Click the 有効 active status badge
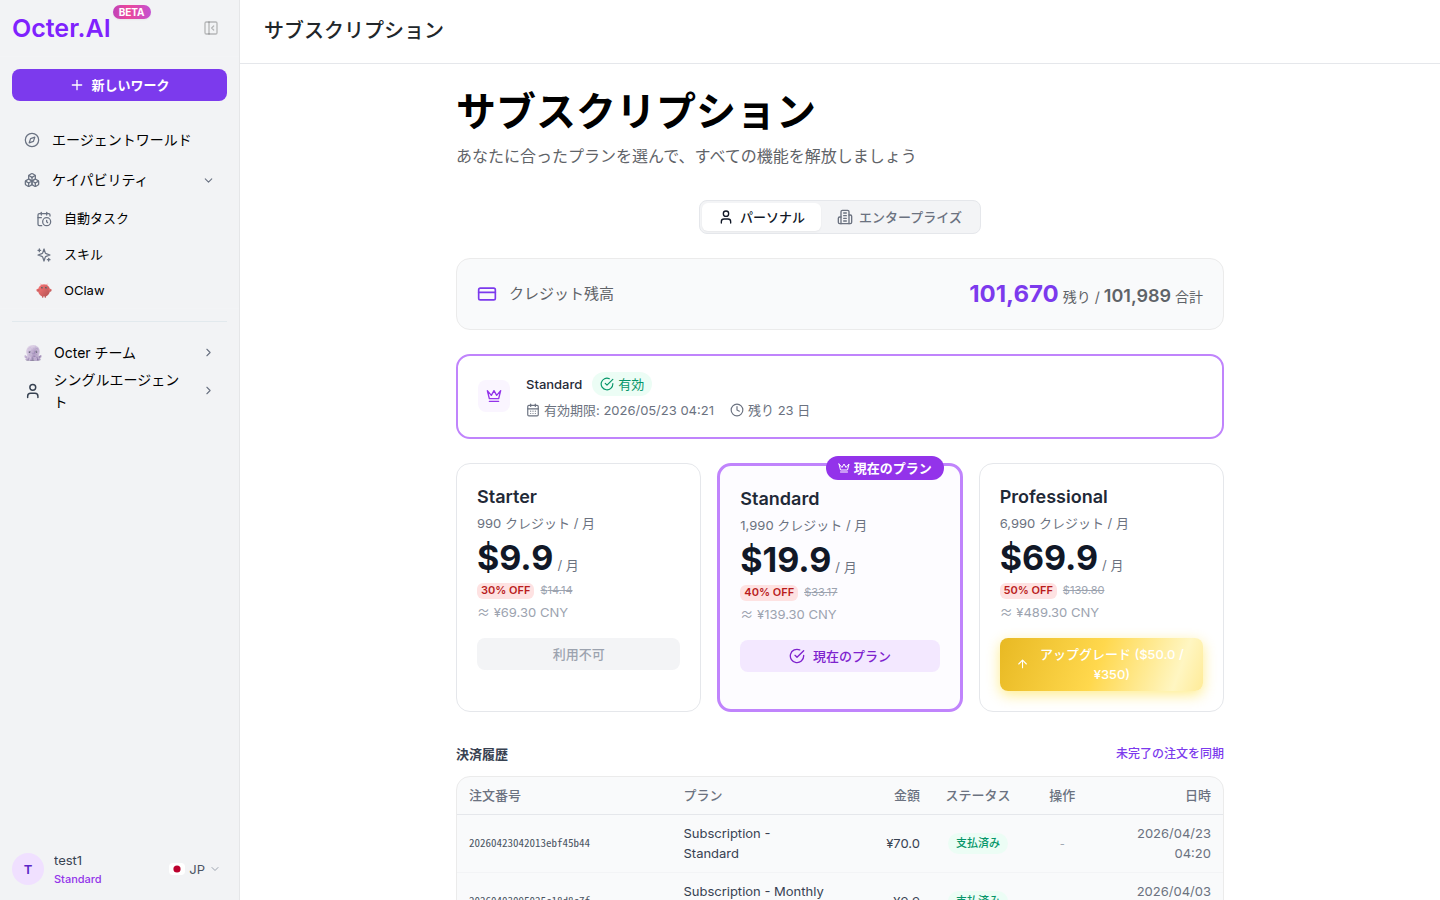 point(622,384)
